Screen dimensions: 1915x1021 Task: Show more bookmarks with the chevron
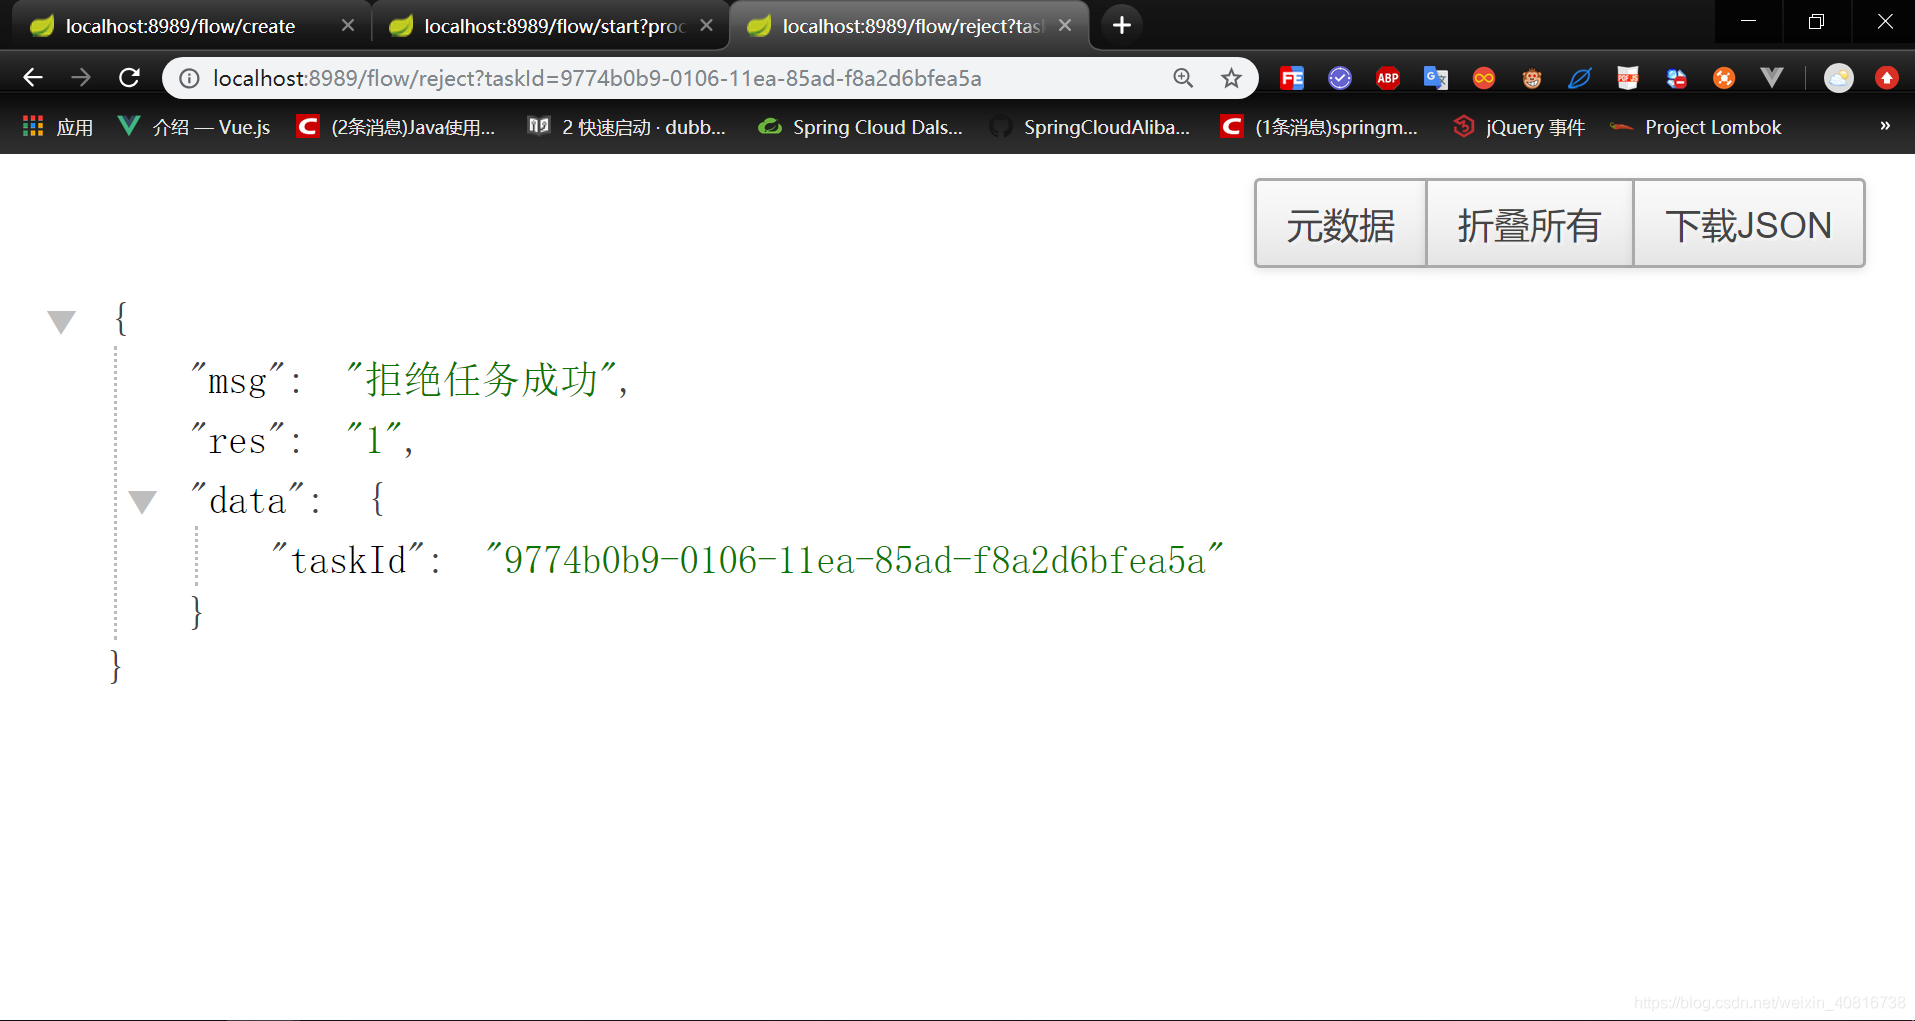(x=1885, y=126)
